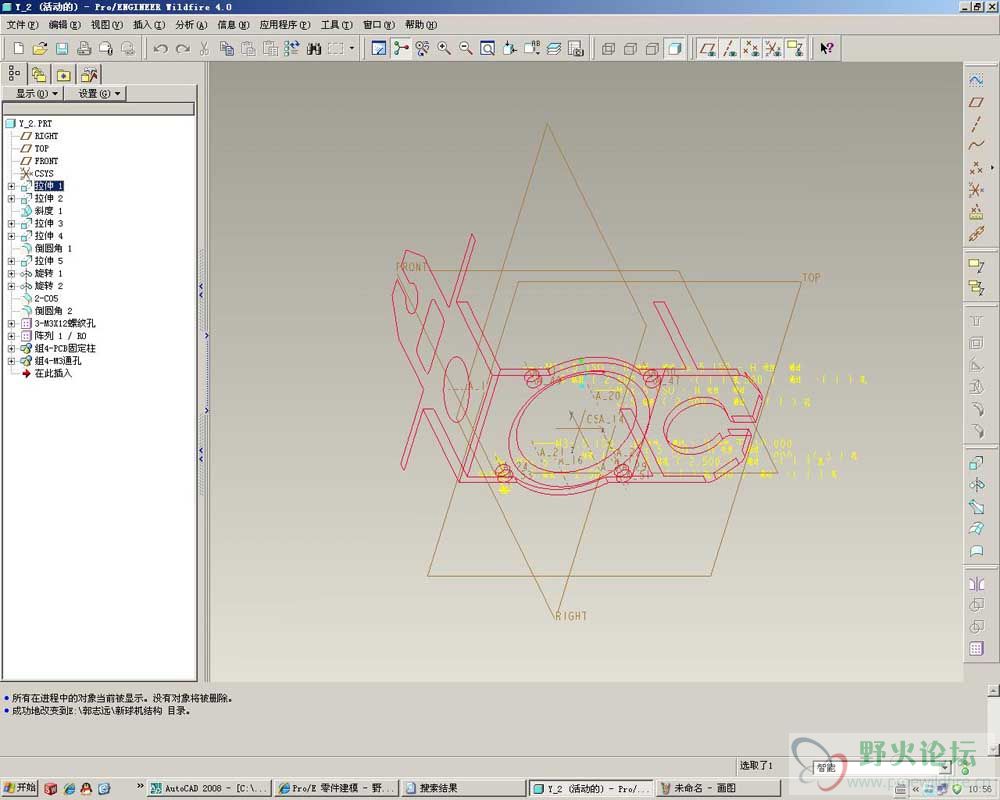Viewport: 1000px width, 800px height.
Task: Expand the 拉伸 1 feature
Action: 11,186
